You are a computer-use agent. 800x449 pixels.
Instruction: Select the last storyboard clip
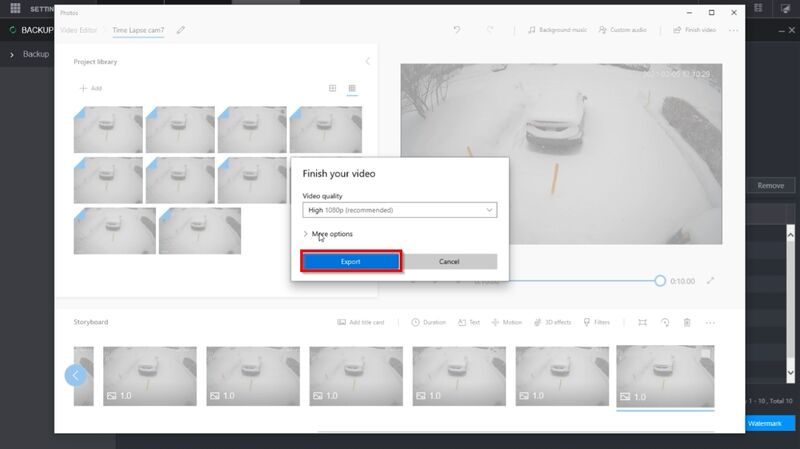[x=665, y=376]
